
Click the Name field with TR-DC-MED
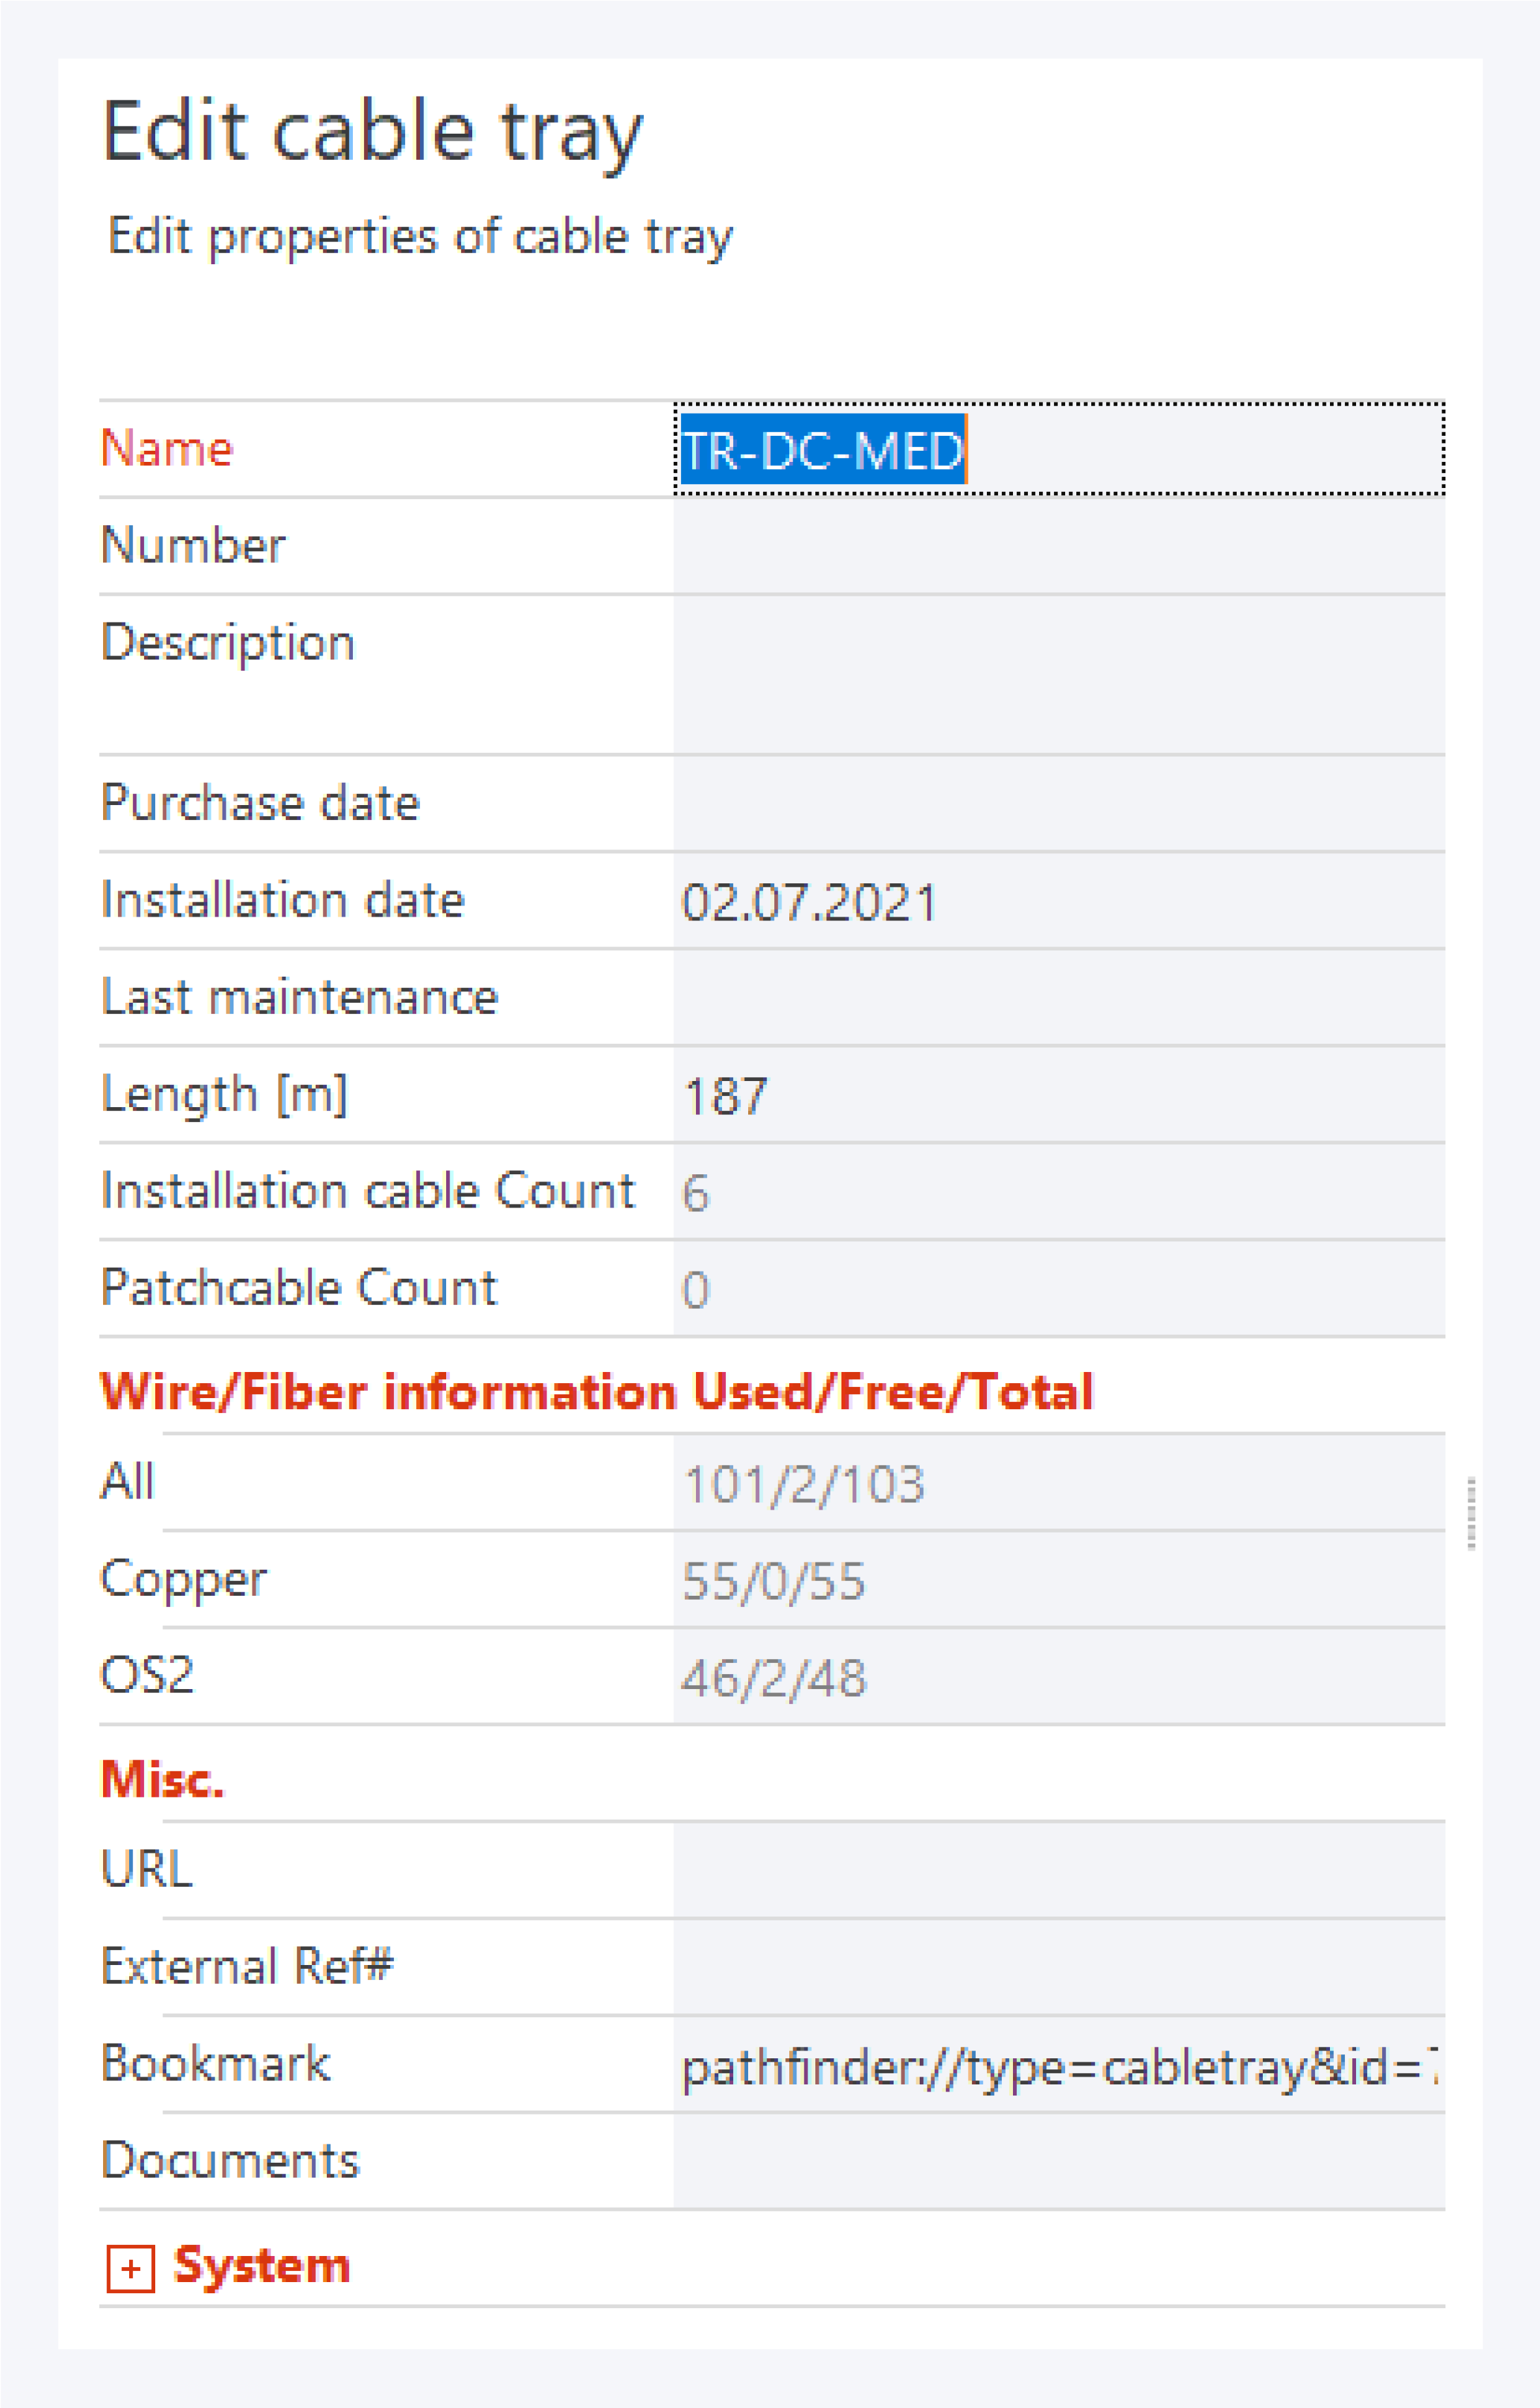(x=1058, y=449)
